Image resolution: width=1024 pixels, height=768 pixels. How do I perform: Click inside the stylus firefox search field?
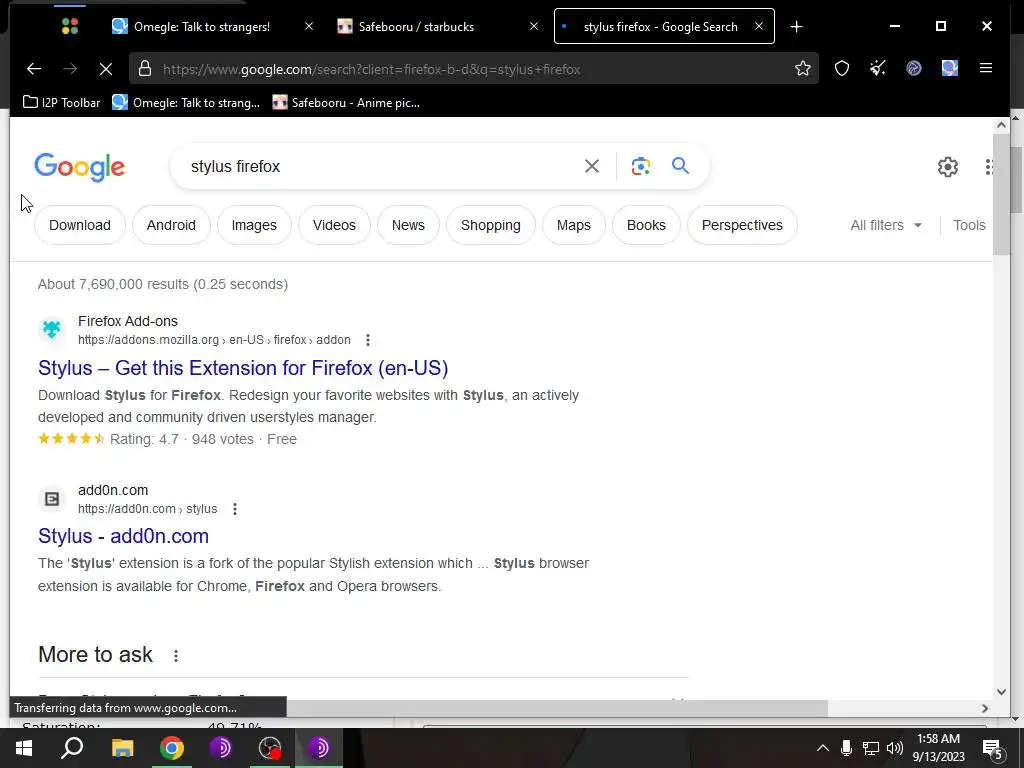(x=379, y=167)
